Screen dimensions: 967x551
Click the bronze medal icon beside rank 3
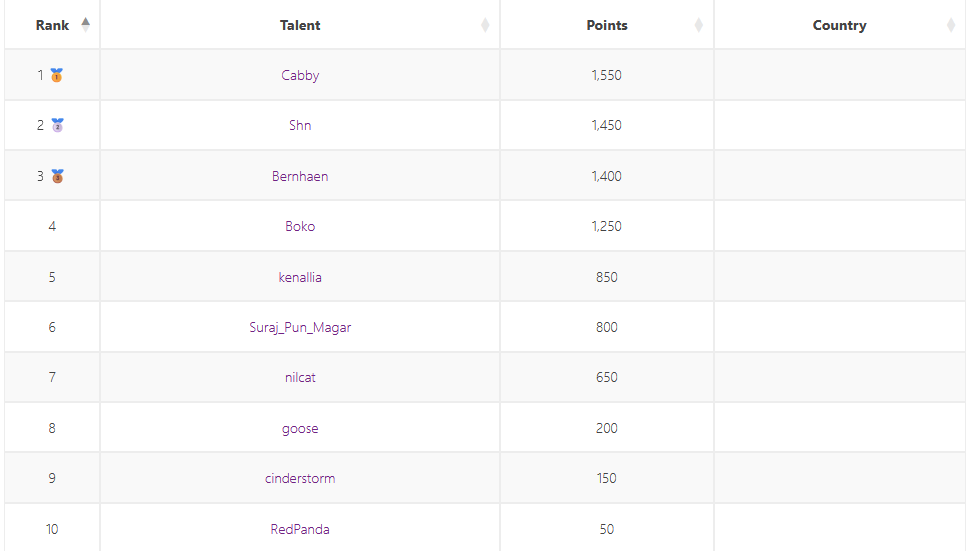57,176
